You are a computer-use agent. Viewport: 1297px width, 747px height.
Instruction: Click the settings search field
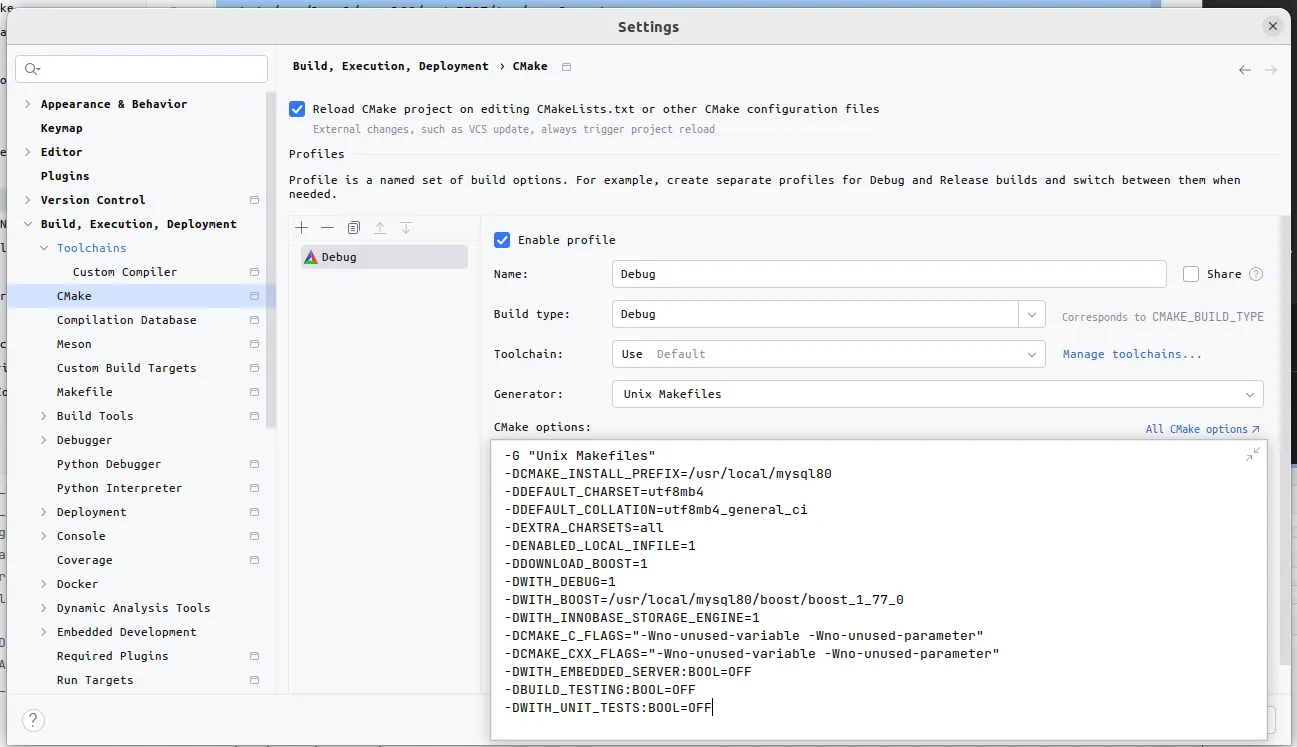pyautogui.click(x=142, y=69)
